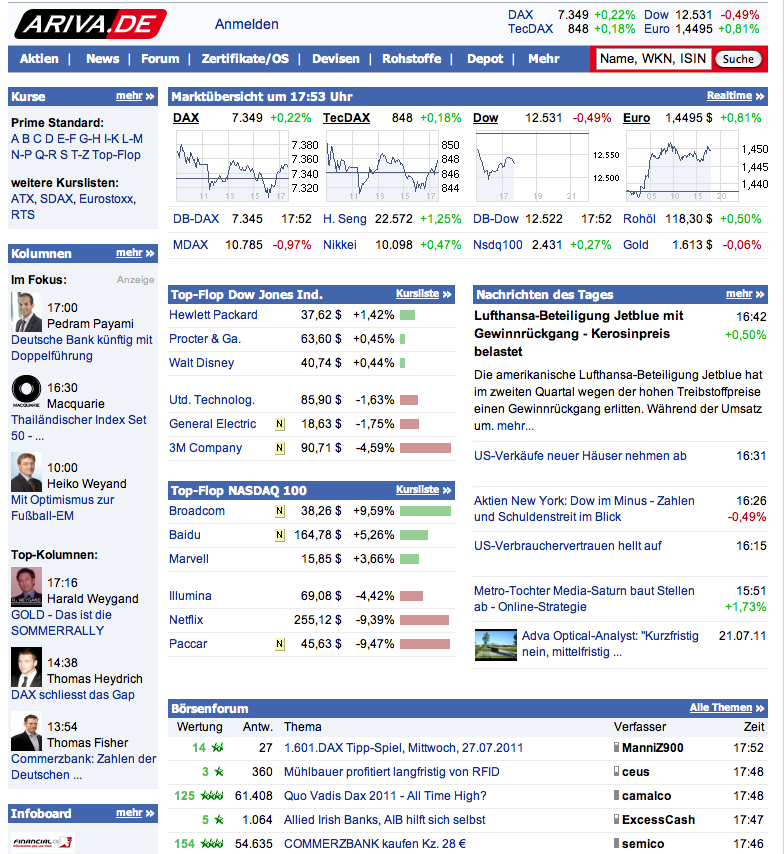Click the red bar for Netflix -9,39%
The width and height of the screenshot is (784, 854).
[424, 620]
